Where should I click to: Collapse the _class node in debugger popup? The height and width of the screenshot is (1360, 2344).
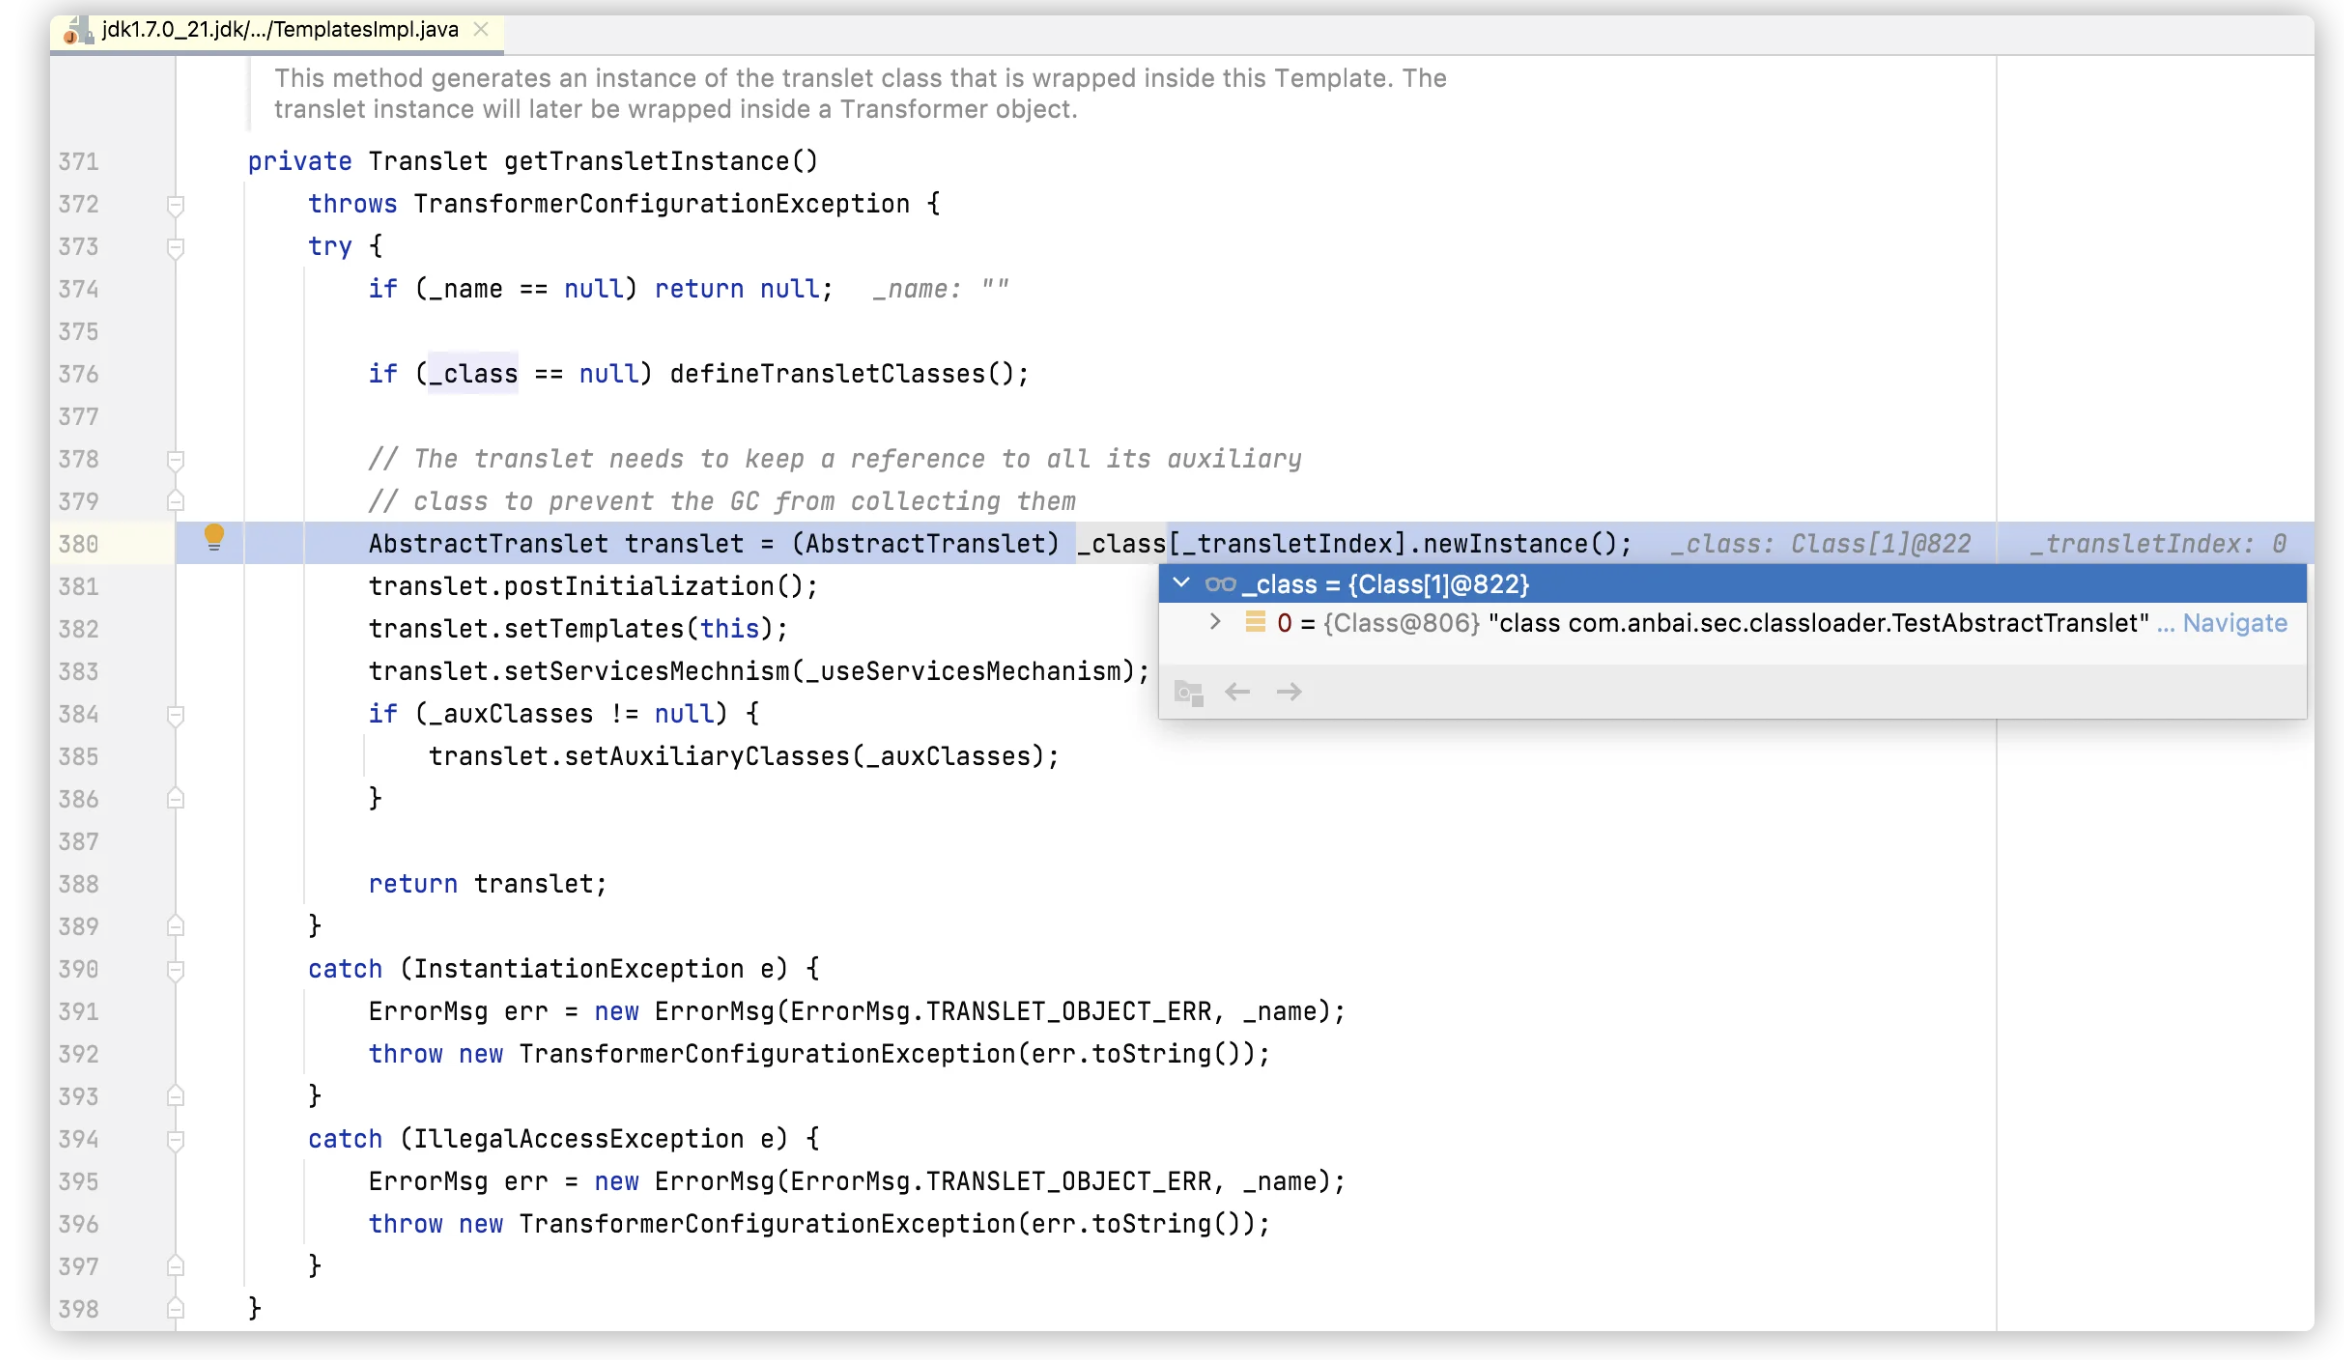click(1181, 583)
